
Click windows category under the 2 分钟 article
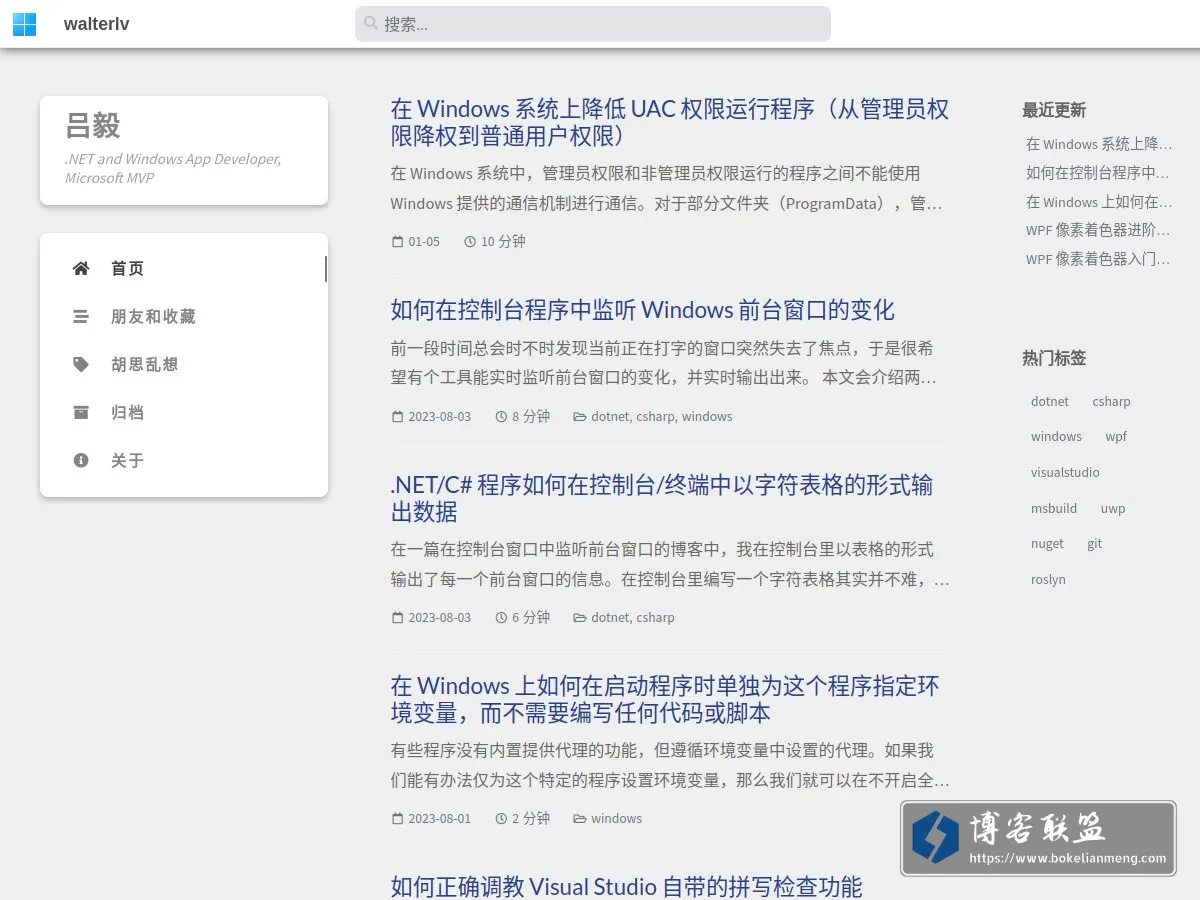pyautogui.click(x=616, y=818)
